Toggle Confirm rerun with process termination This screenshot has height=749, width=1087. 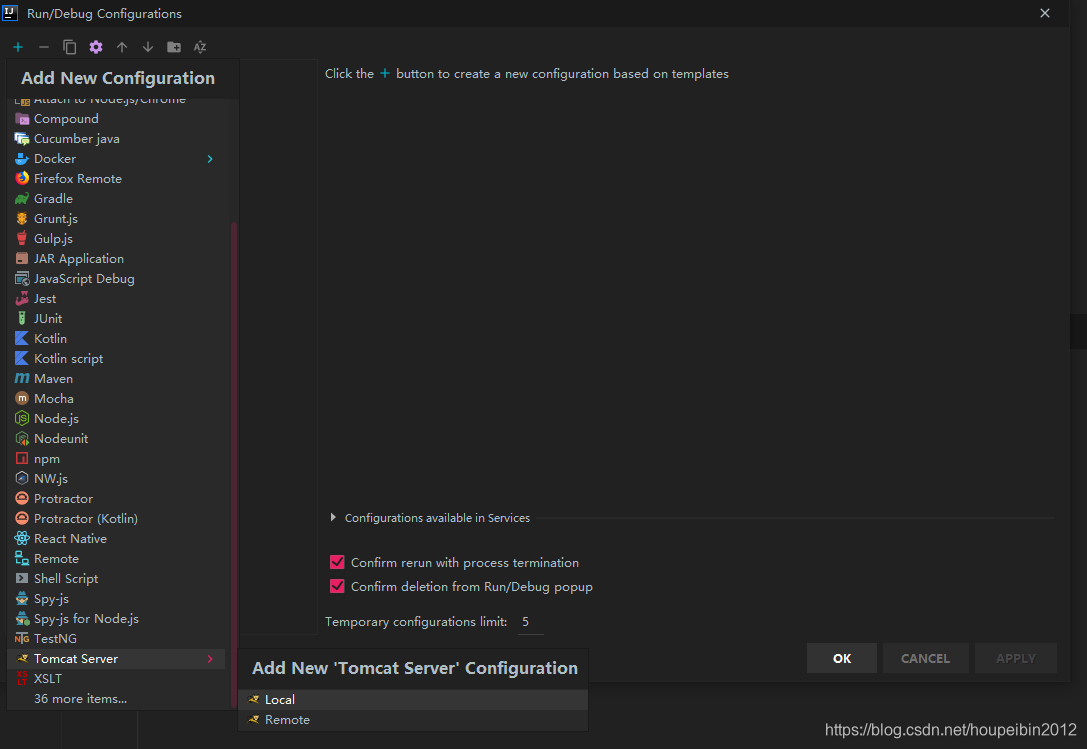click(x=338, y=562)
